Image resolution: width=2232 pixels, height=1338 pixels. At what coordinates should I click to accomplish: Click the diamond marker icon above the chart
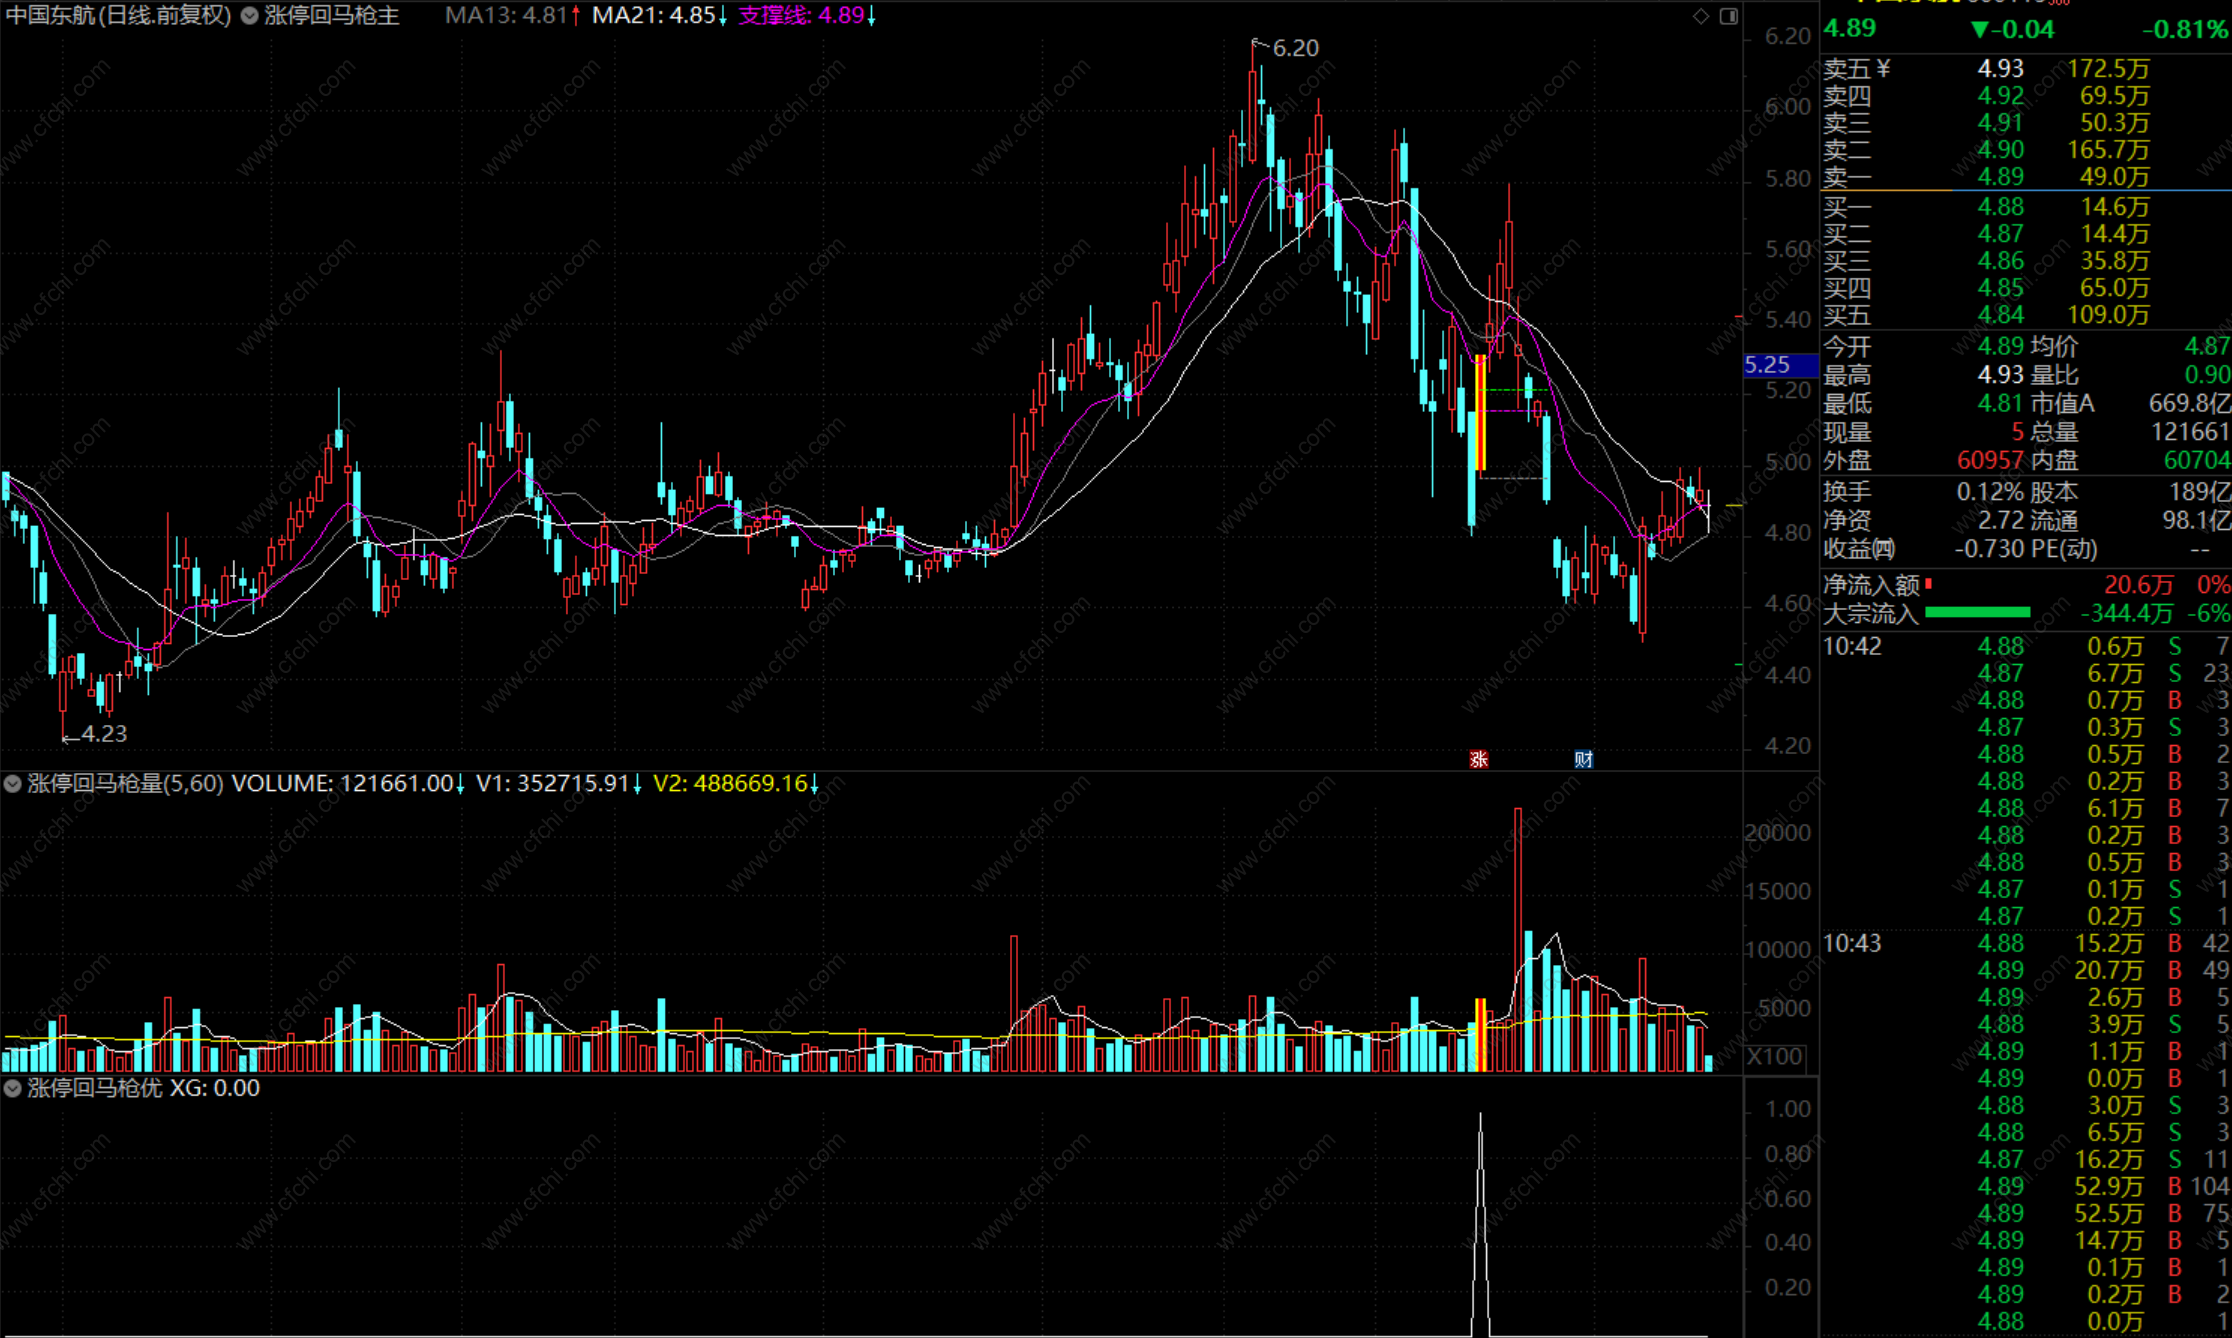tap(1701, 16)
